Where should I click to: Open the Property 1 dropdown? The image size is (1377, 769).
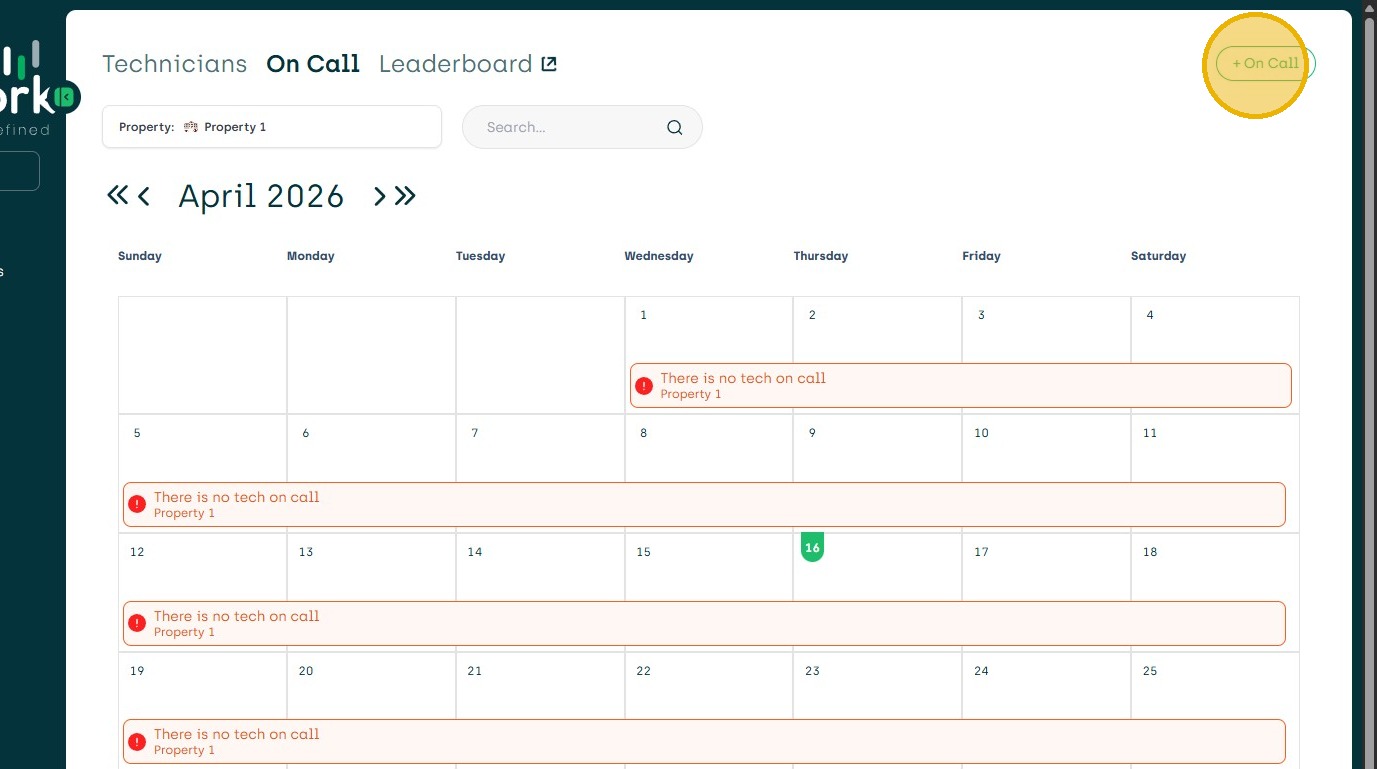[272, 127]
